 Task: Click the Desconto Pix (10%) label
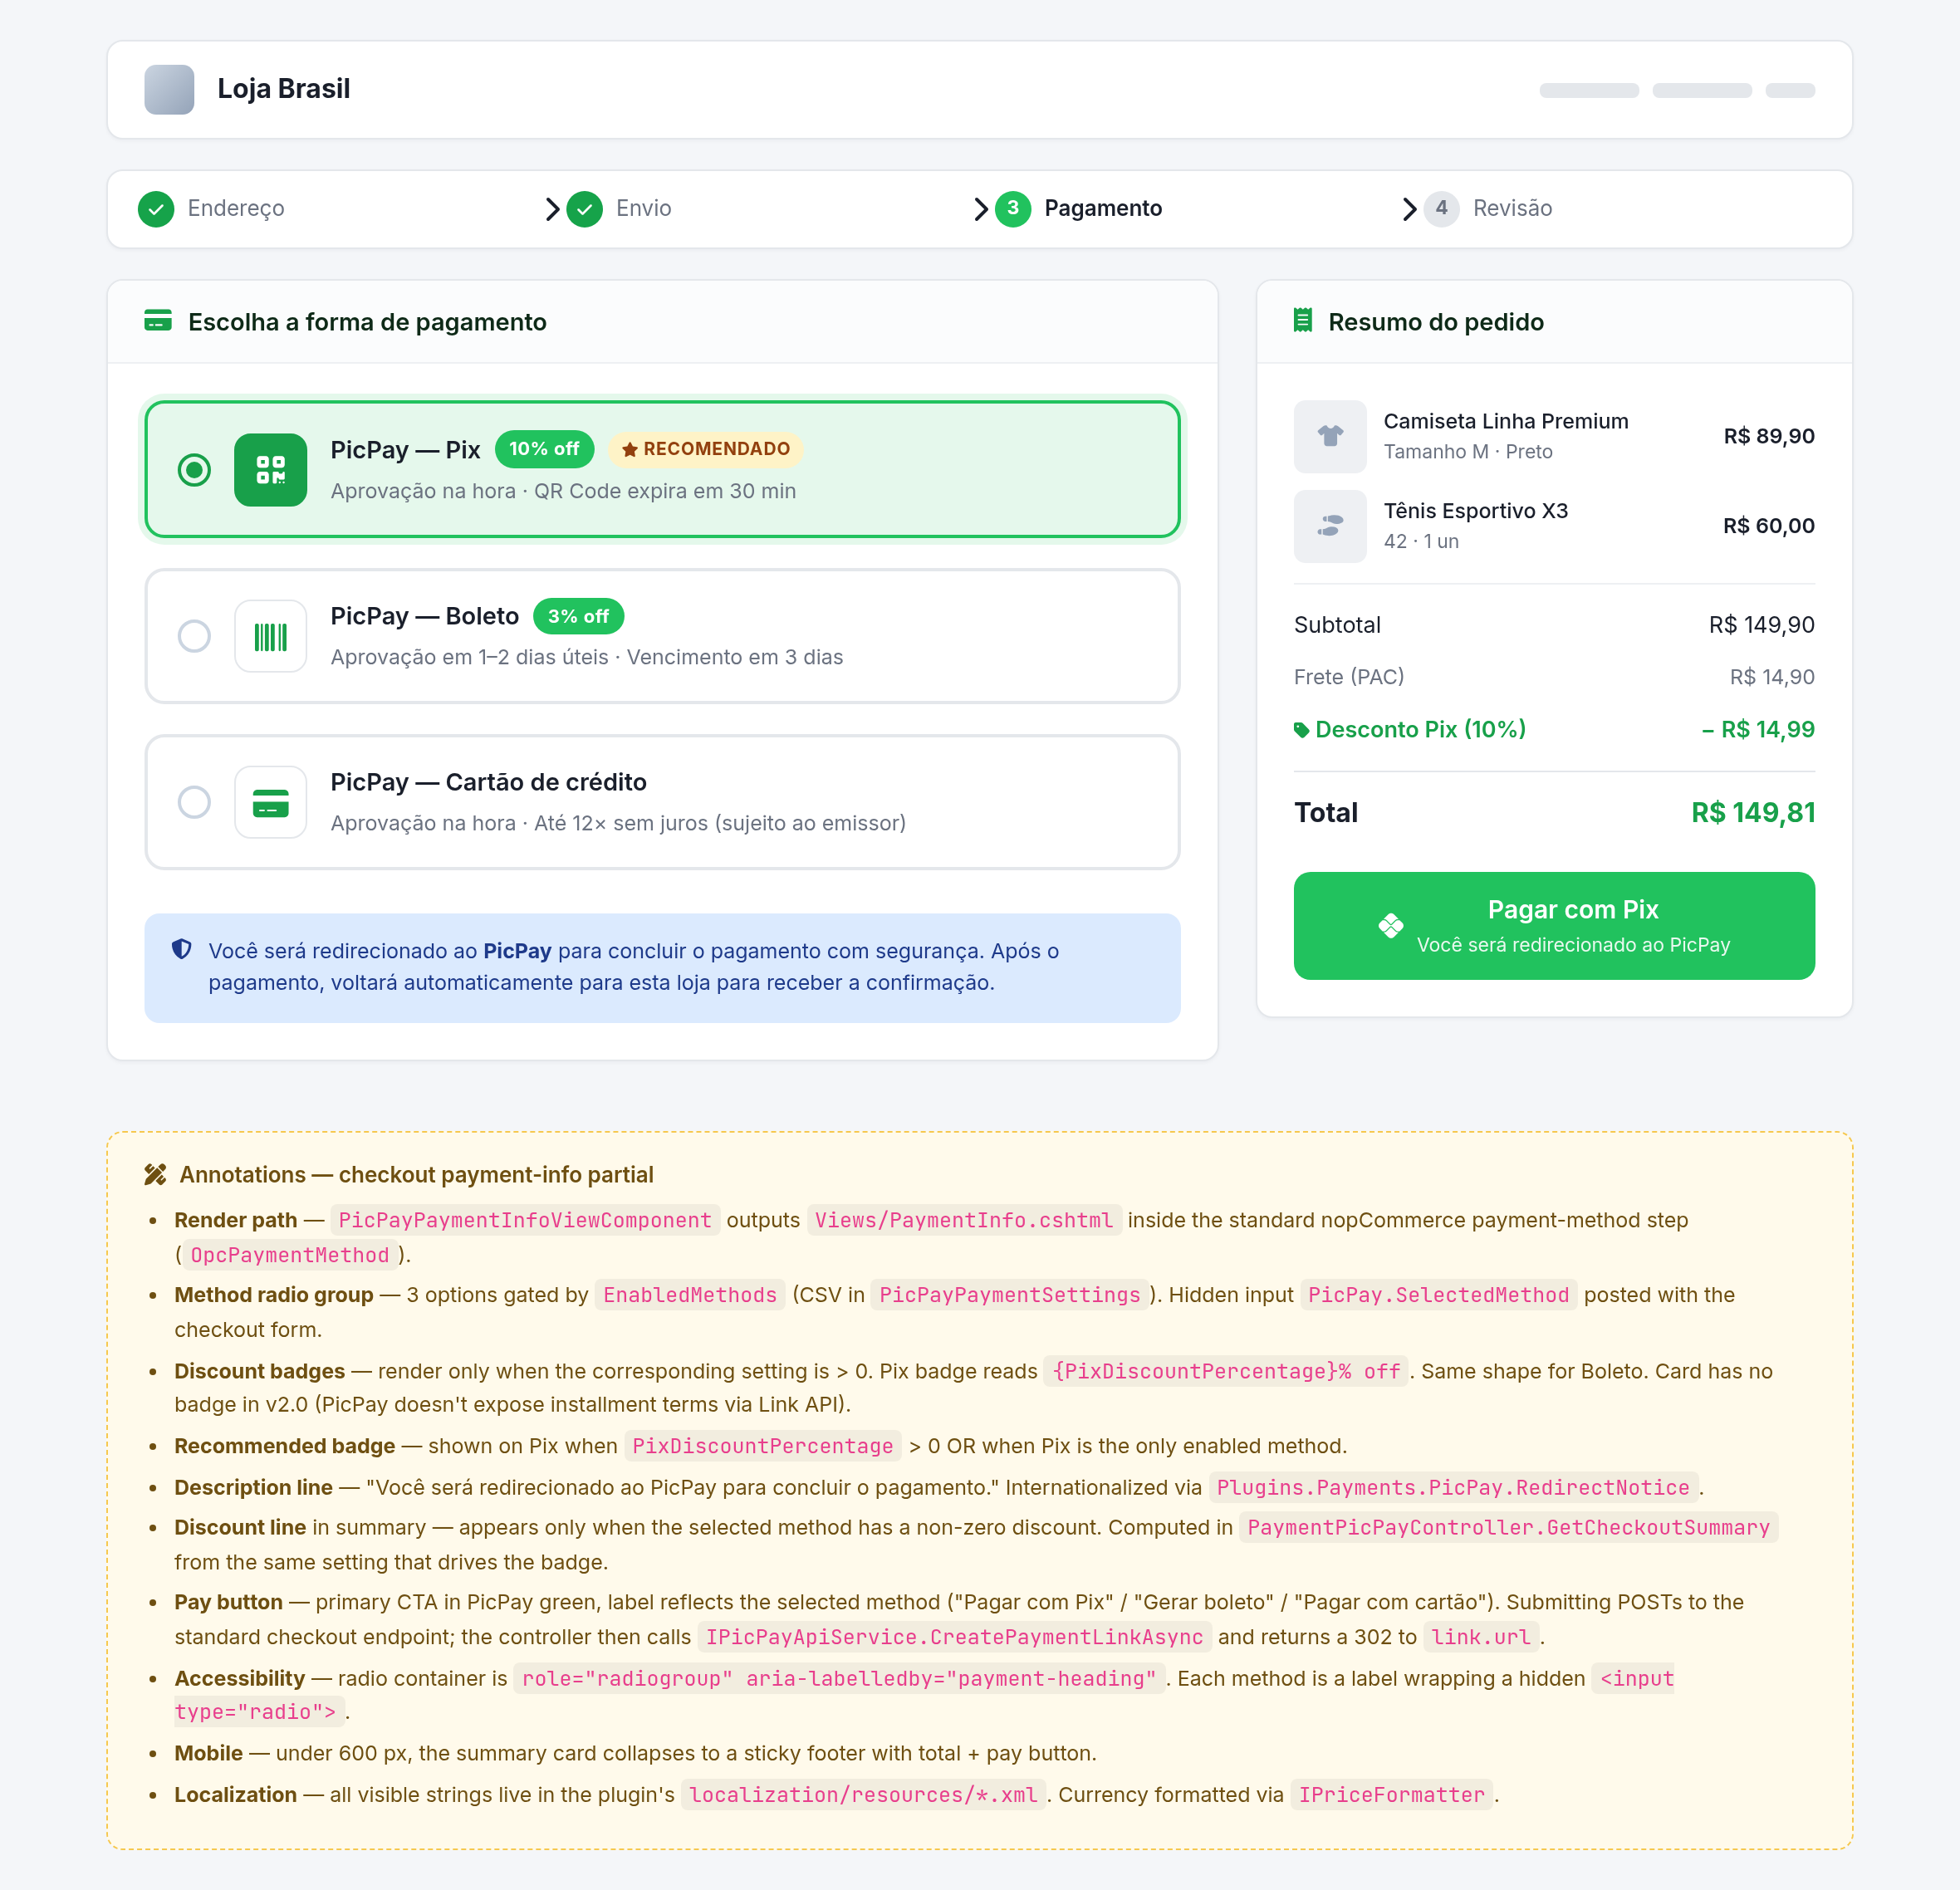pyautogui.click(x=1421, y=729)
